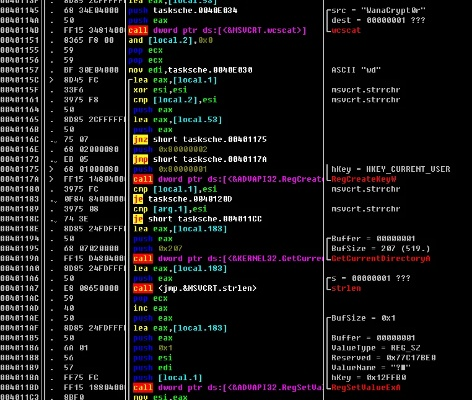The width and height of the screenshot is (472, 400).
Task: Select the 'push 0x1' instruction
Action: 153,348
